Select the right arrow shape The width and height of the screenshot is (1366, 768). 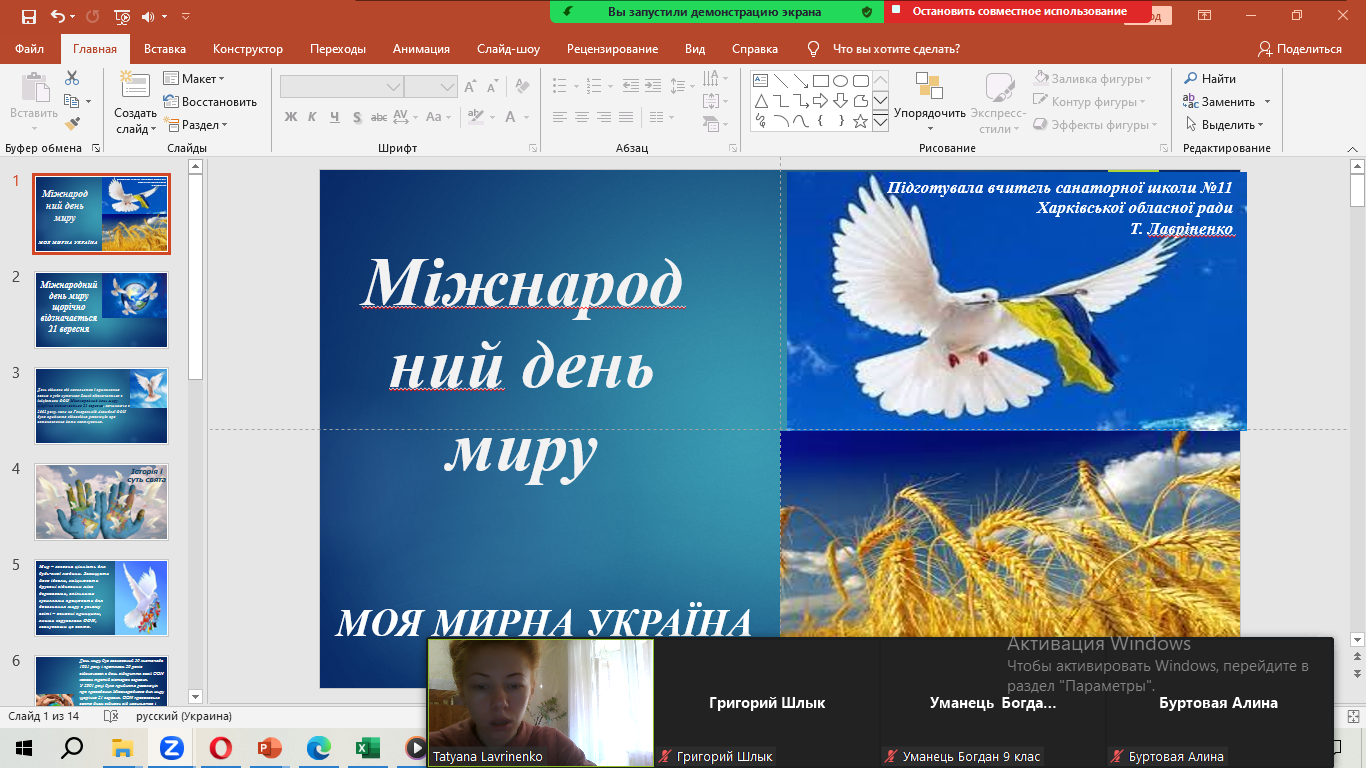pos(820,101)
